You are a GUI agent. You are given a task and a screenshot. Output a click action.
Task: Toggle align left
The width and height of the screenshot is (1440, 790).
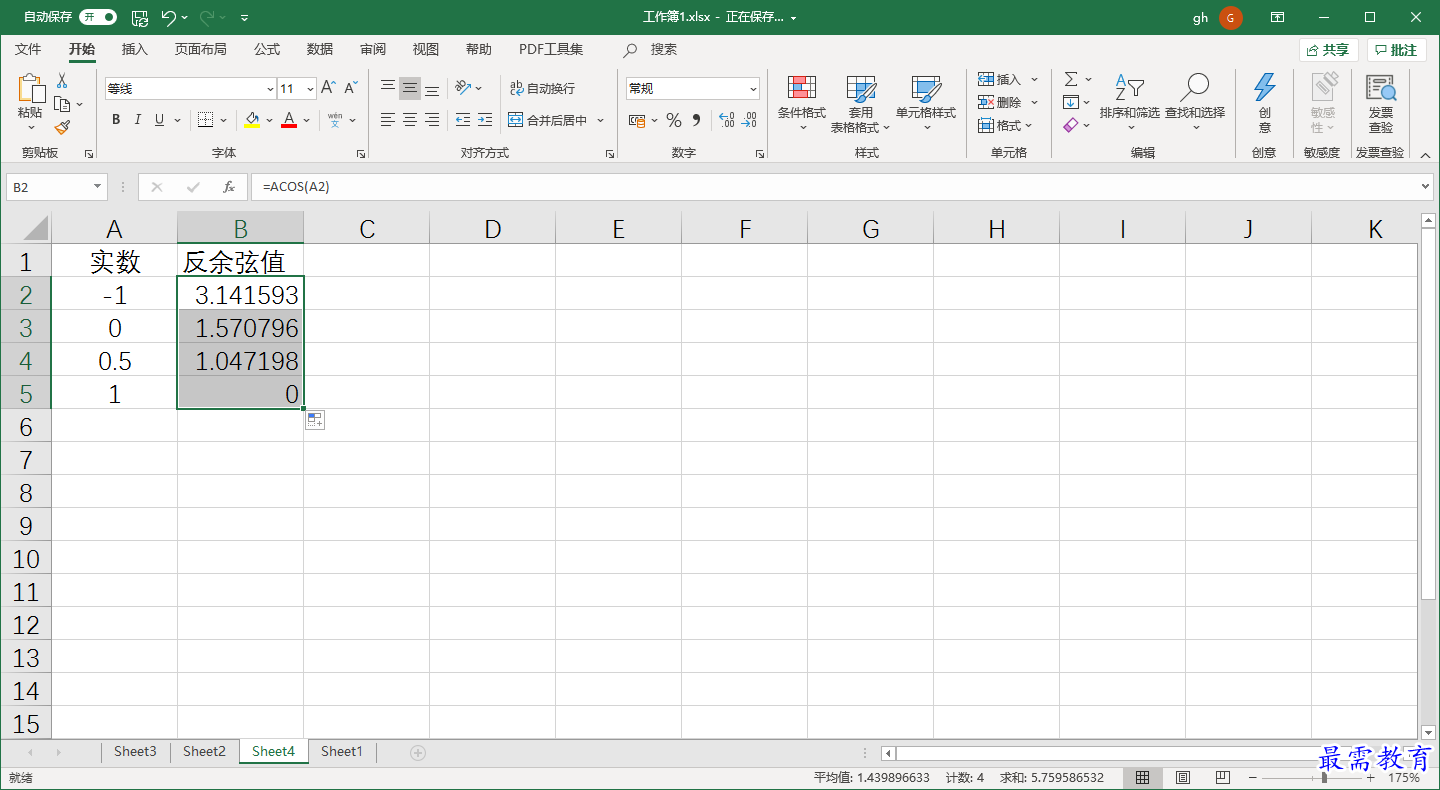pos(388,120)
